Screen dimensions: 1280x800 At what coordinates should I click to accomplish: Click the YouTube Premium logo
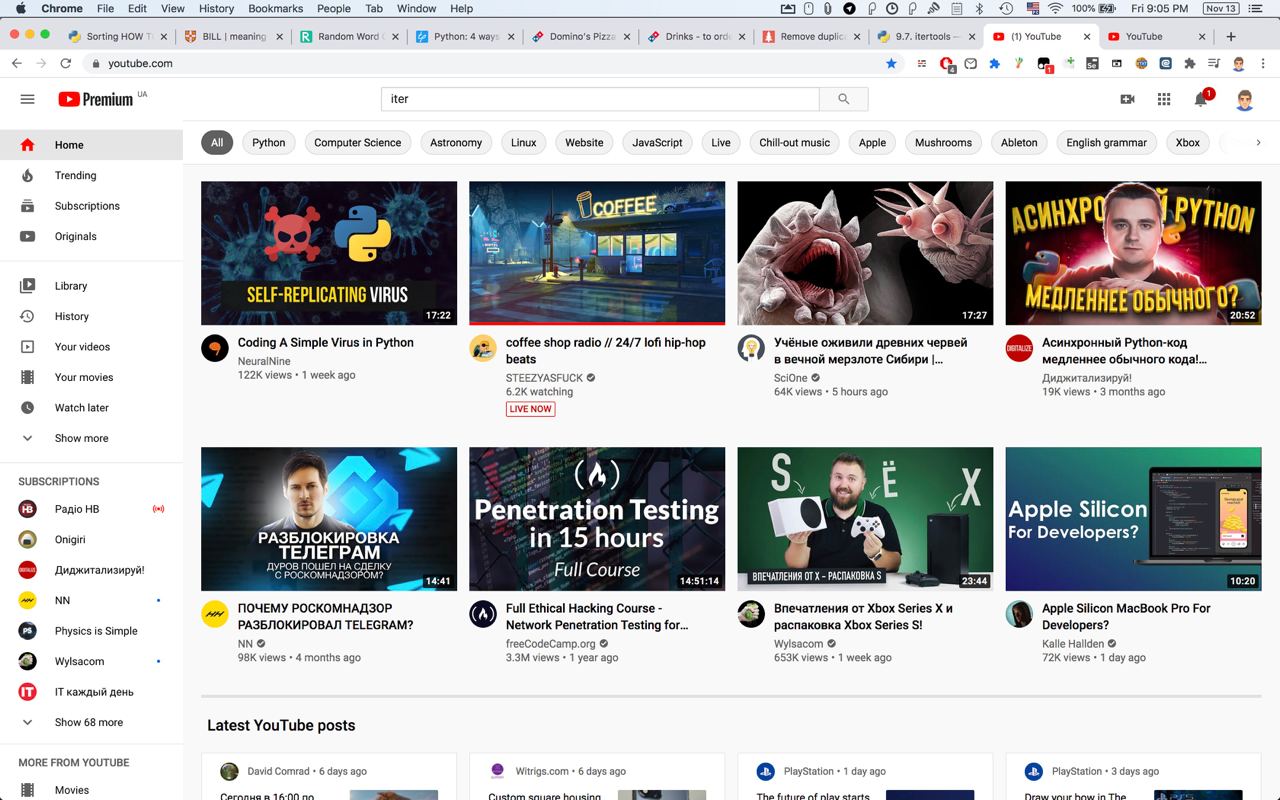tap(96, 99)
